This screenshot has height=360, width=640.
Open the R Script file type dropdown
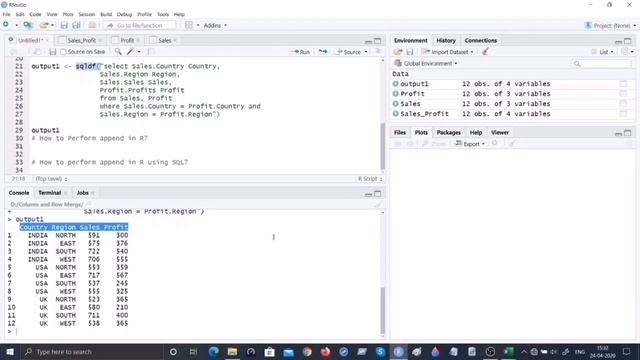(370, 179)
